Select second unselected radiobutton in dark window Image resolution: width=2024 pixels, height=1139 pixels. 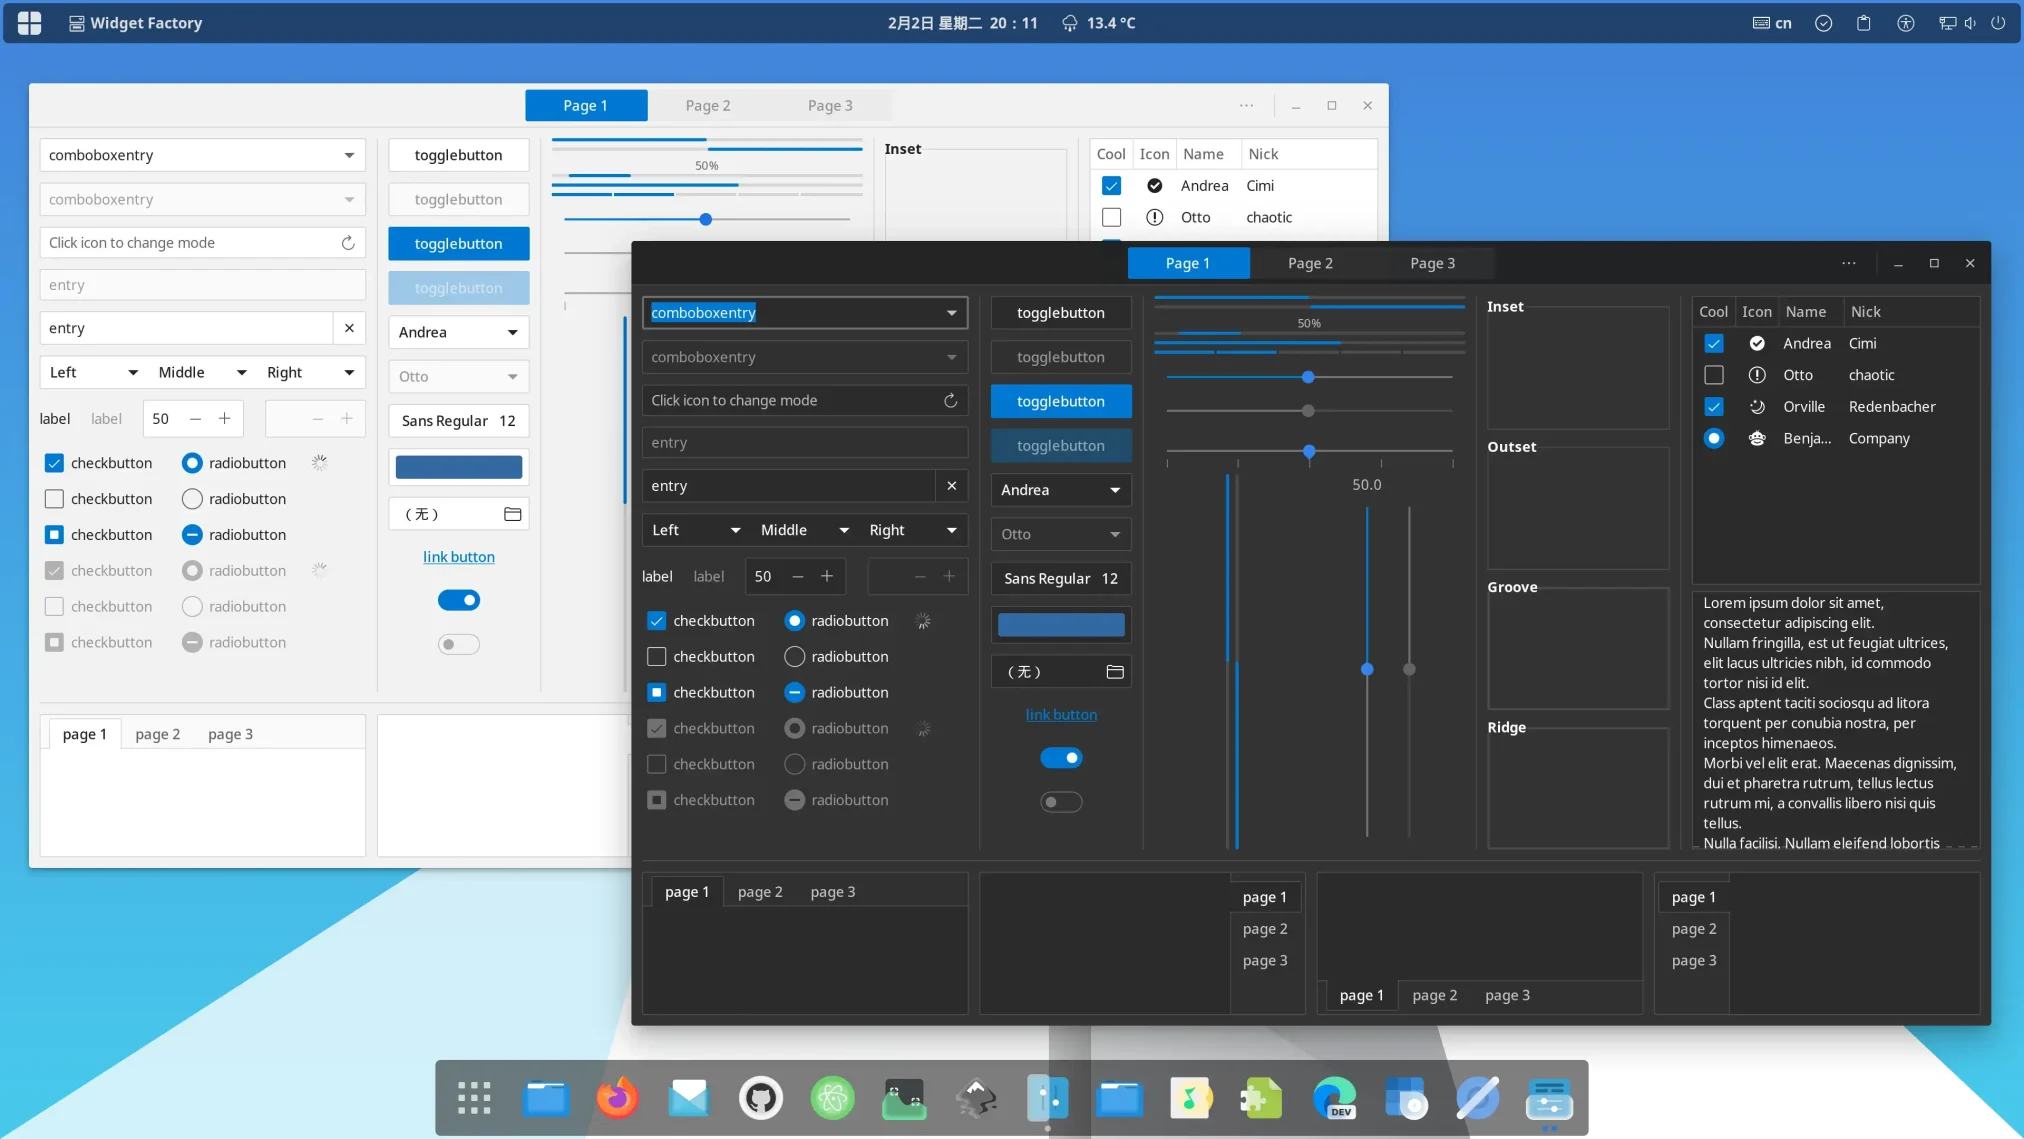click(794, 657)
